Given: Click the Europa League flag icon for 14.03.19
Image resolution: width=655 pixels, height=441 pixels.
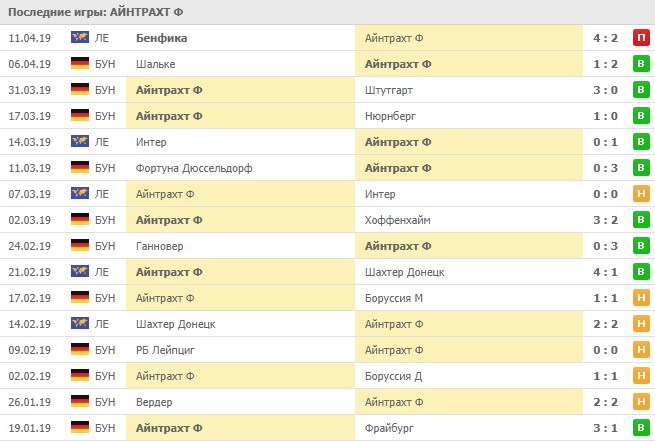Looking at the screenshot, I should tap(81, 142).
